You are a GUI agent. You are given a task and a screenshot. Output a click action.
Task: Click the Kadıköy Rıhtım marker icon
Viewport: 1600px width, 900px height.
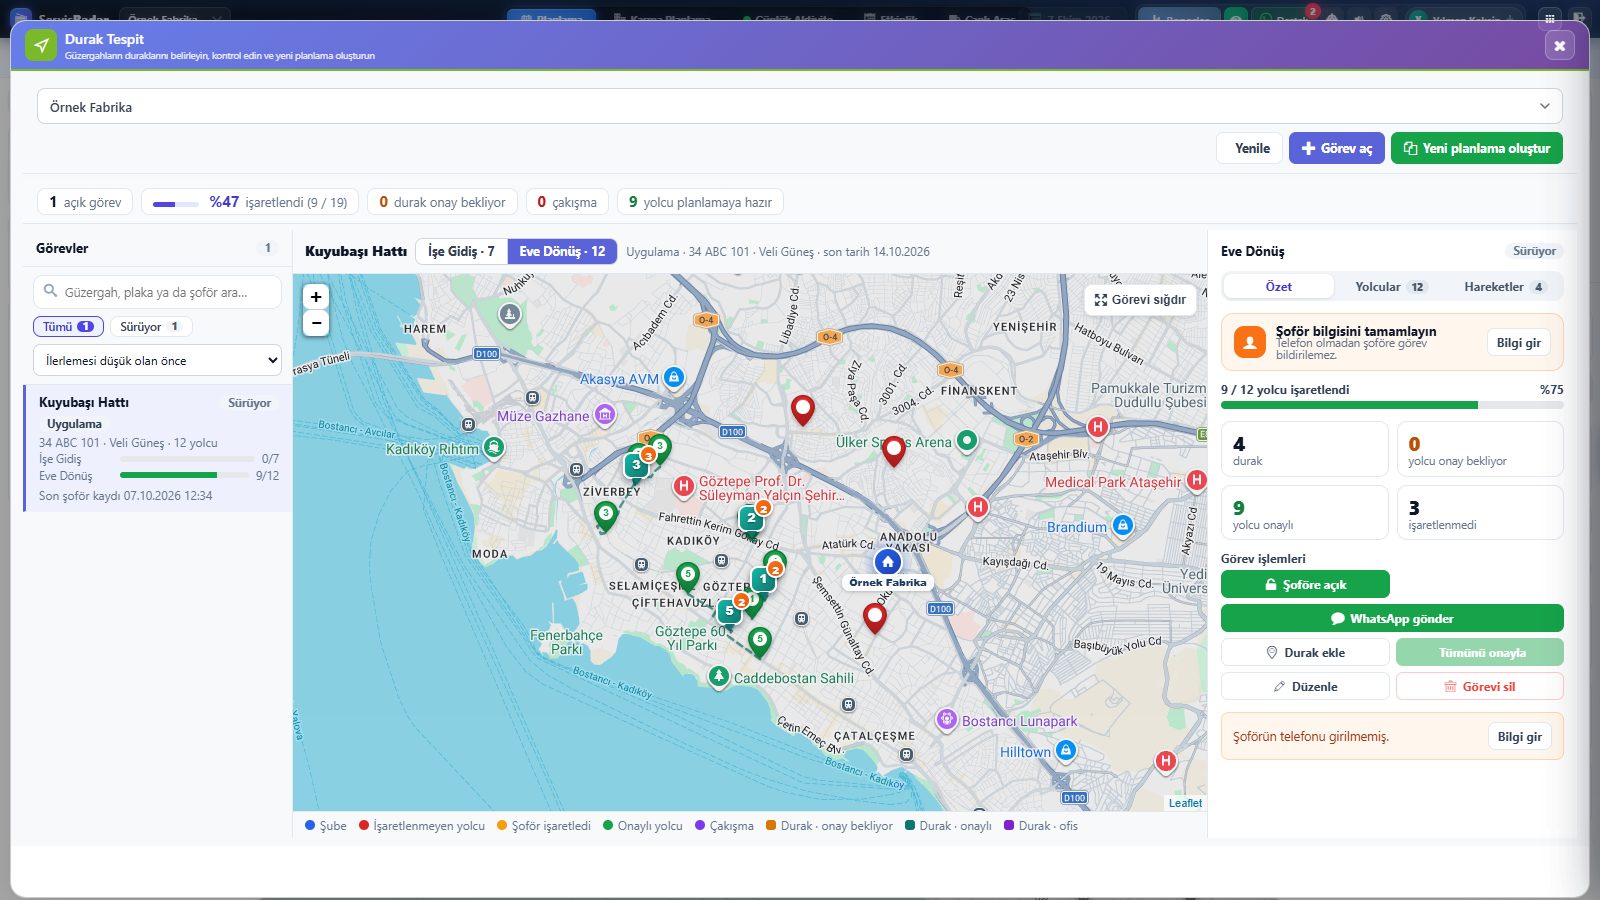click(x=494, y=448)
